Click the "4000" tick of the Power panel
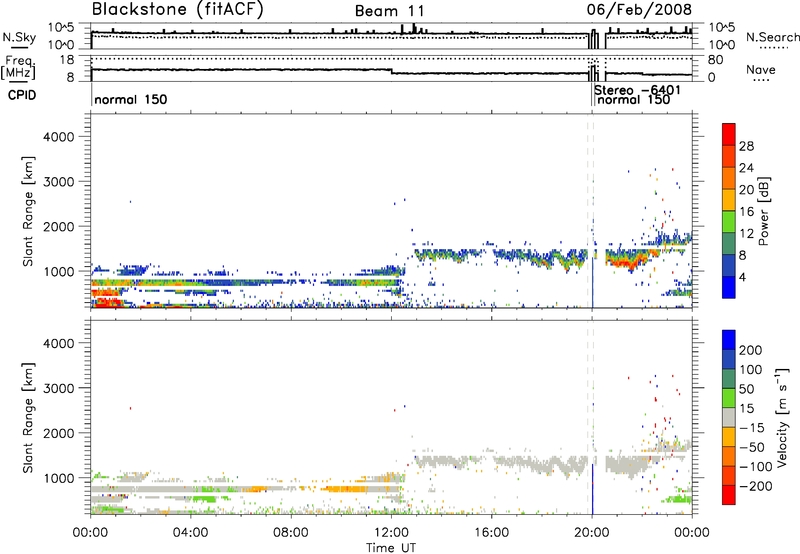This screenshot has height=554, width=800. tap(58, 137)
